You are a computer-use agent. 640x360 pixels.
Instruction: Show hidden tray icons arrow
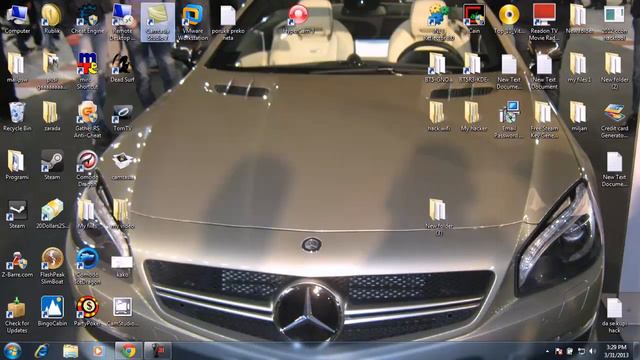coord(547,351)
